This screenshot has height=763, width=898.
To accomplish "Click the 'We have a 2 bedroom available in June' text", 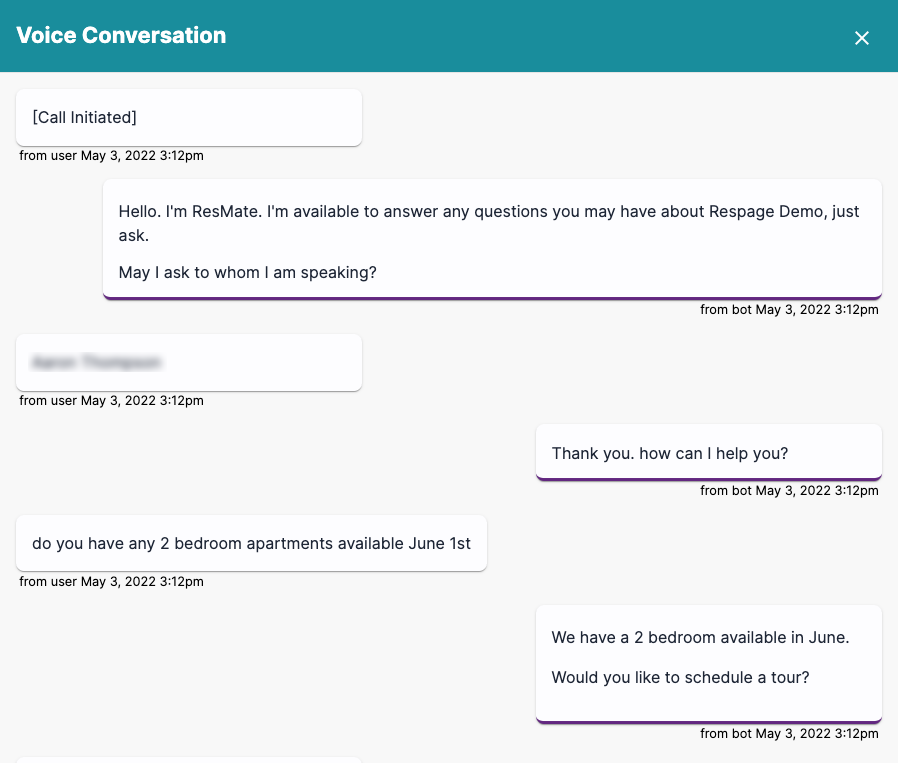I will [x=700, y=637].
